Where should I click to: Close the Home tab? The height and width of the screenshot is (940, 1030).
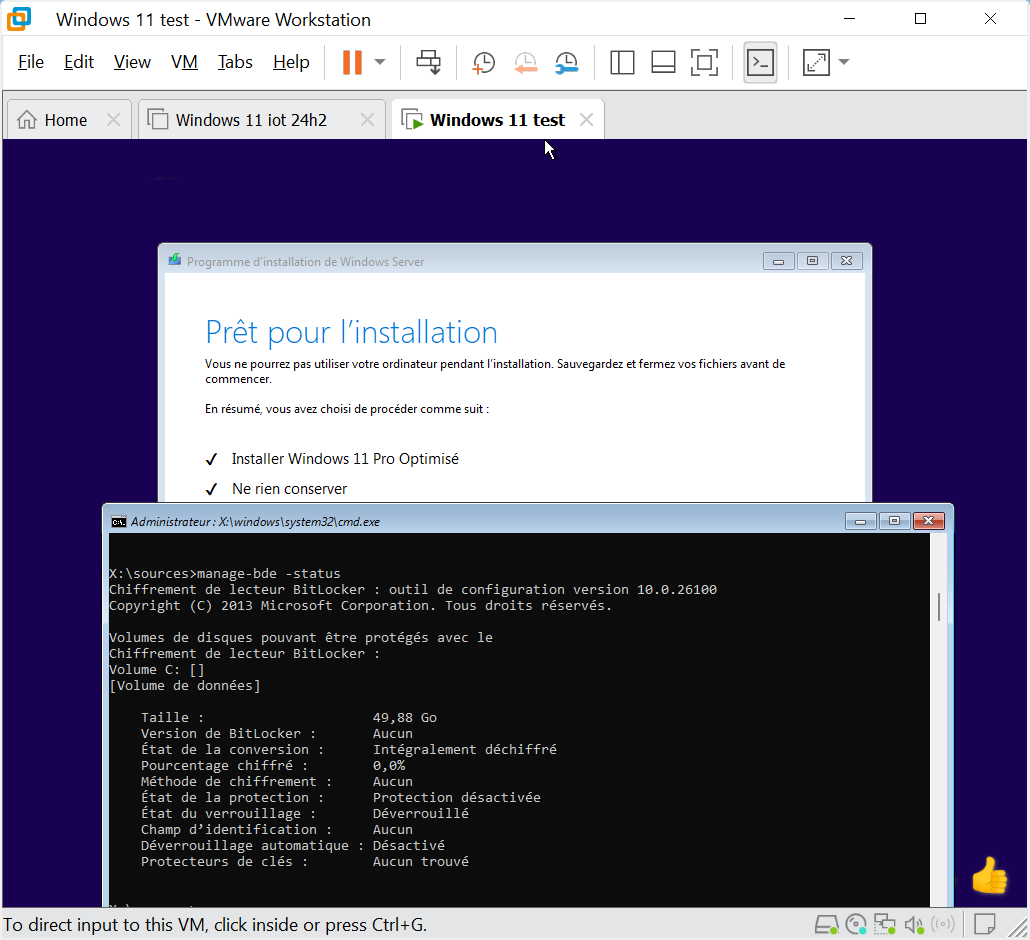[x=113, y=120]
